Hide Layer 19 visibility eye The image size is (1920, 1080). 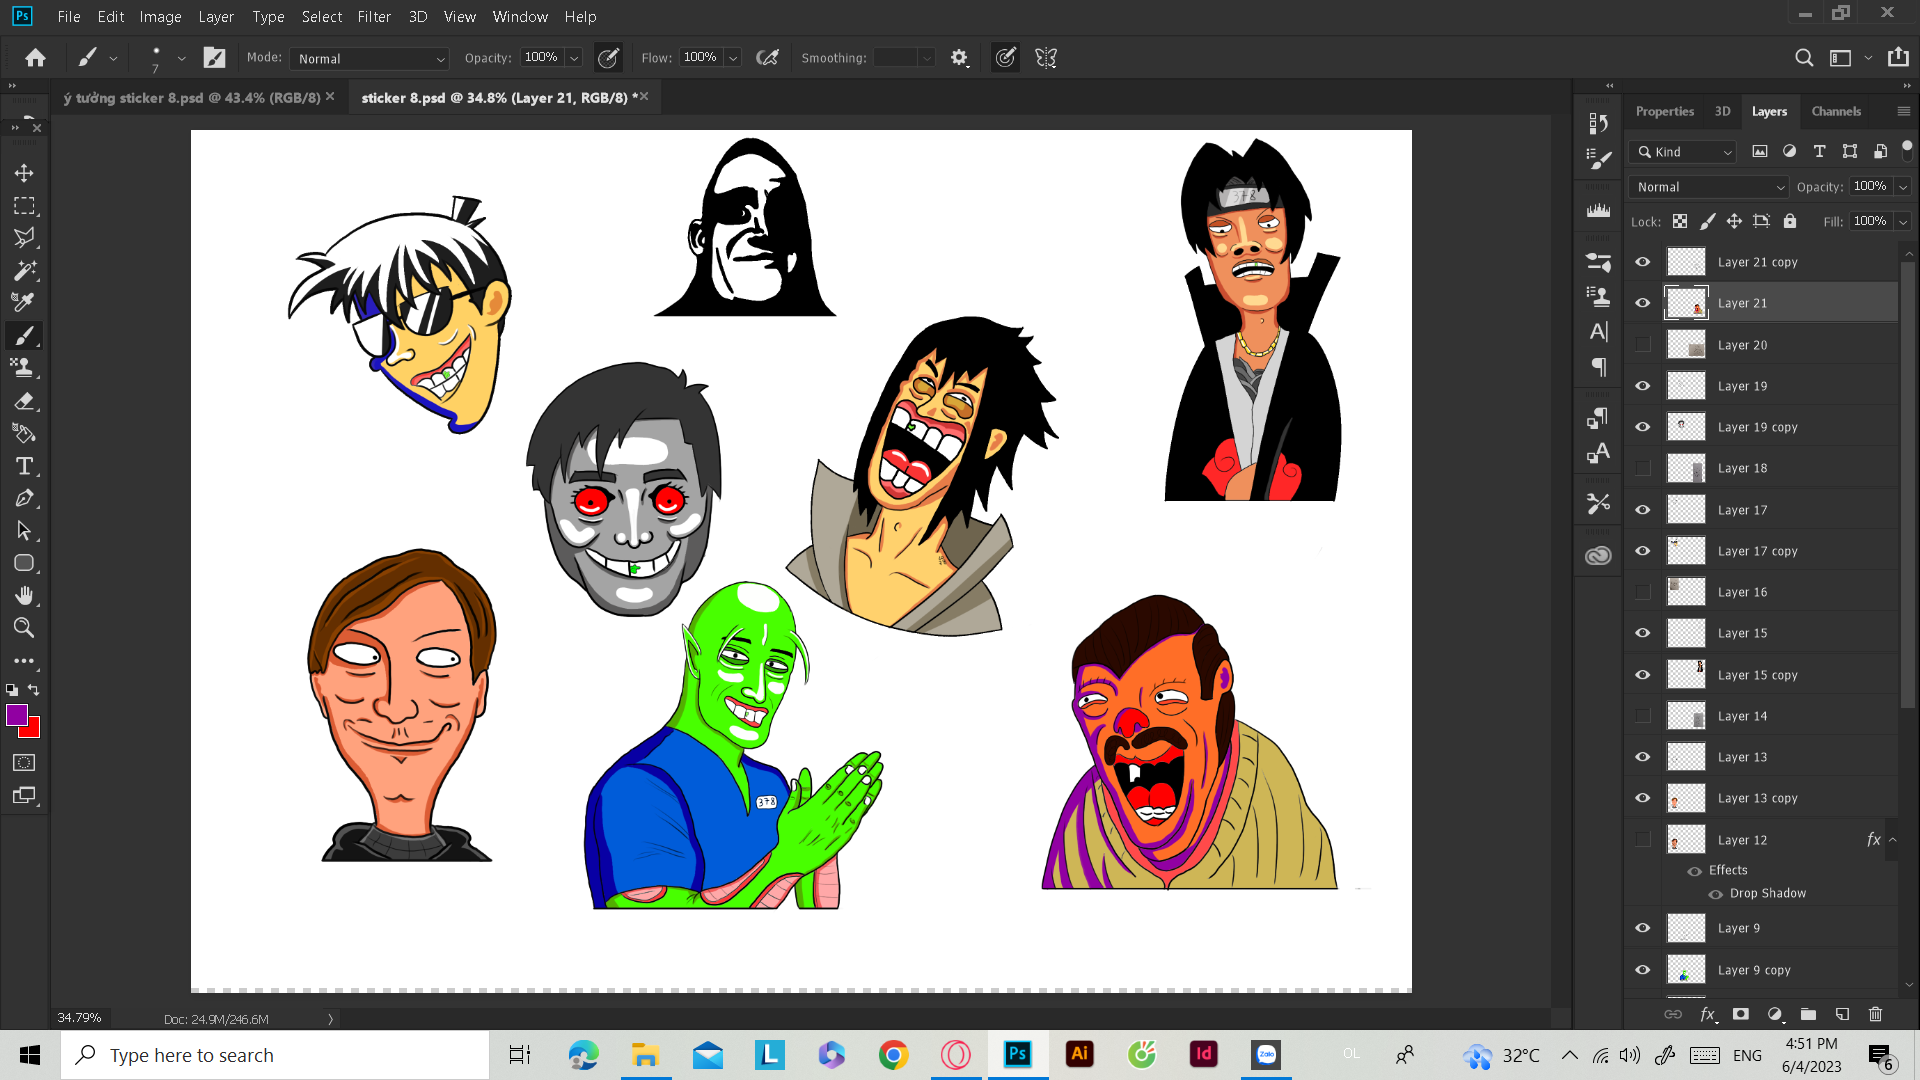click(x=1643, y=386)
